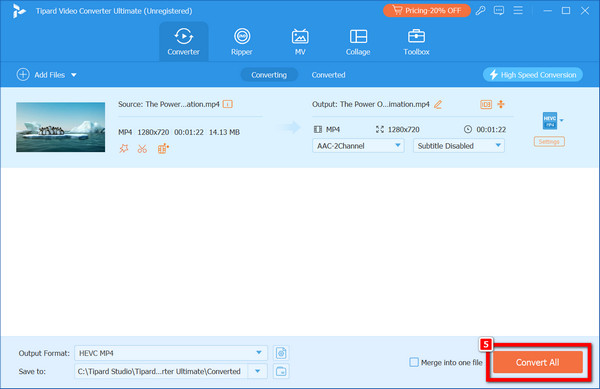Rename output file with pencil icon
This screenshot has width=600, height=389.
438,104
